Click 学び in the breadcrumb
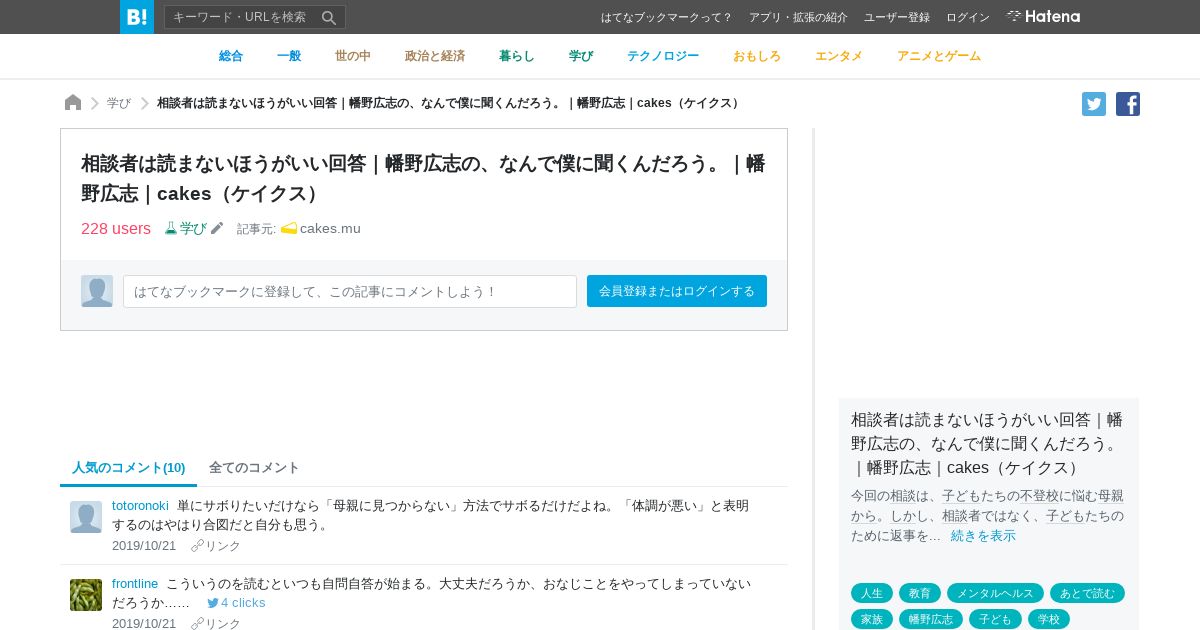This screenshot has width=1200, height=630. click(x=119, y=103)
